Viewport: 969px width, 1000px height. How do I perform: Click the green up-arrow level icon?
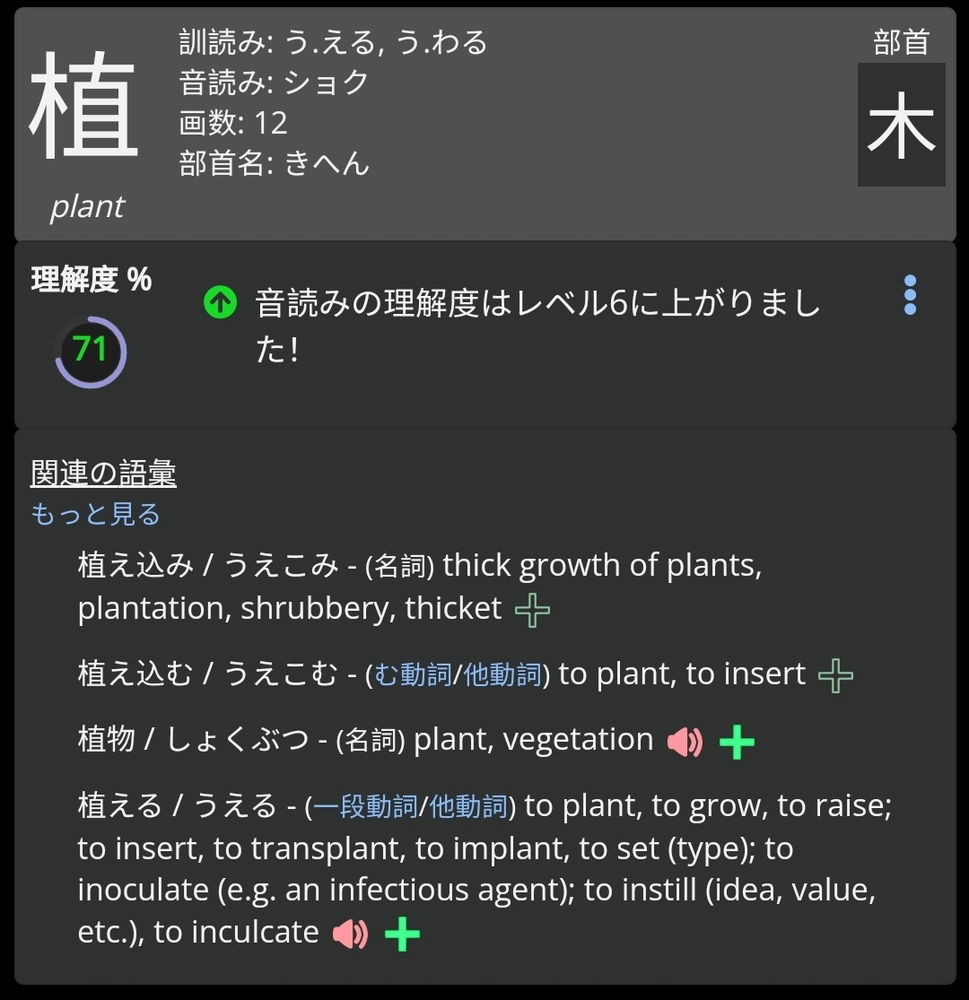click(220, 302)
